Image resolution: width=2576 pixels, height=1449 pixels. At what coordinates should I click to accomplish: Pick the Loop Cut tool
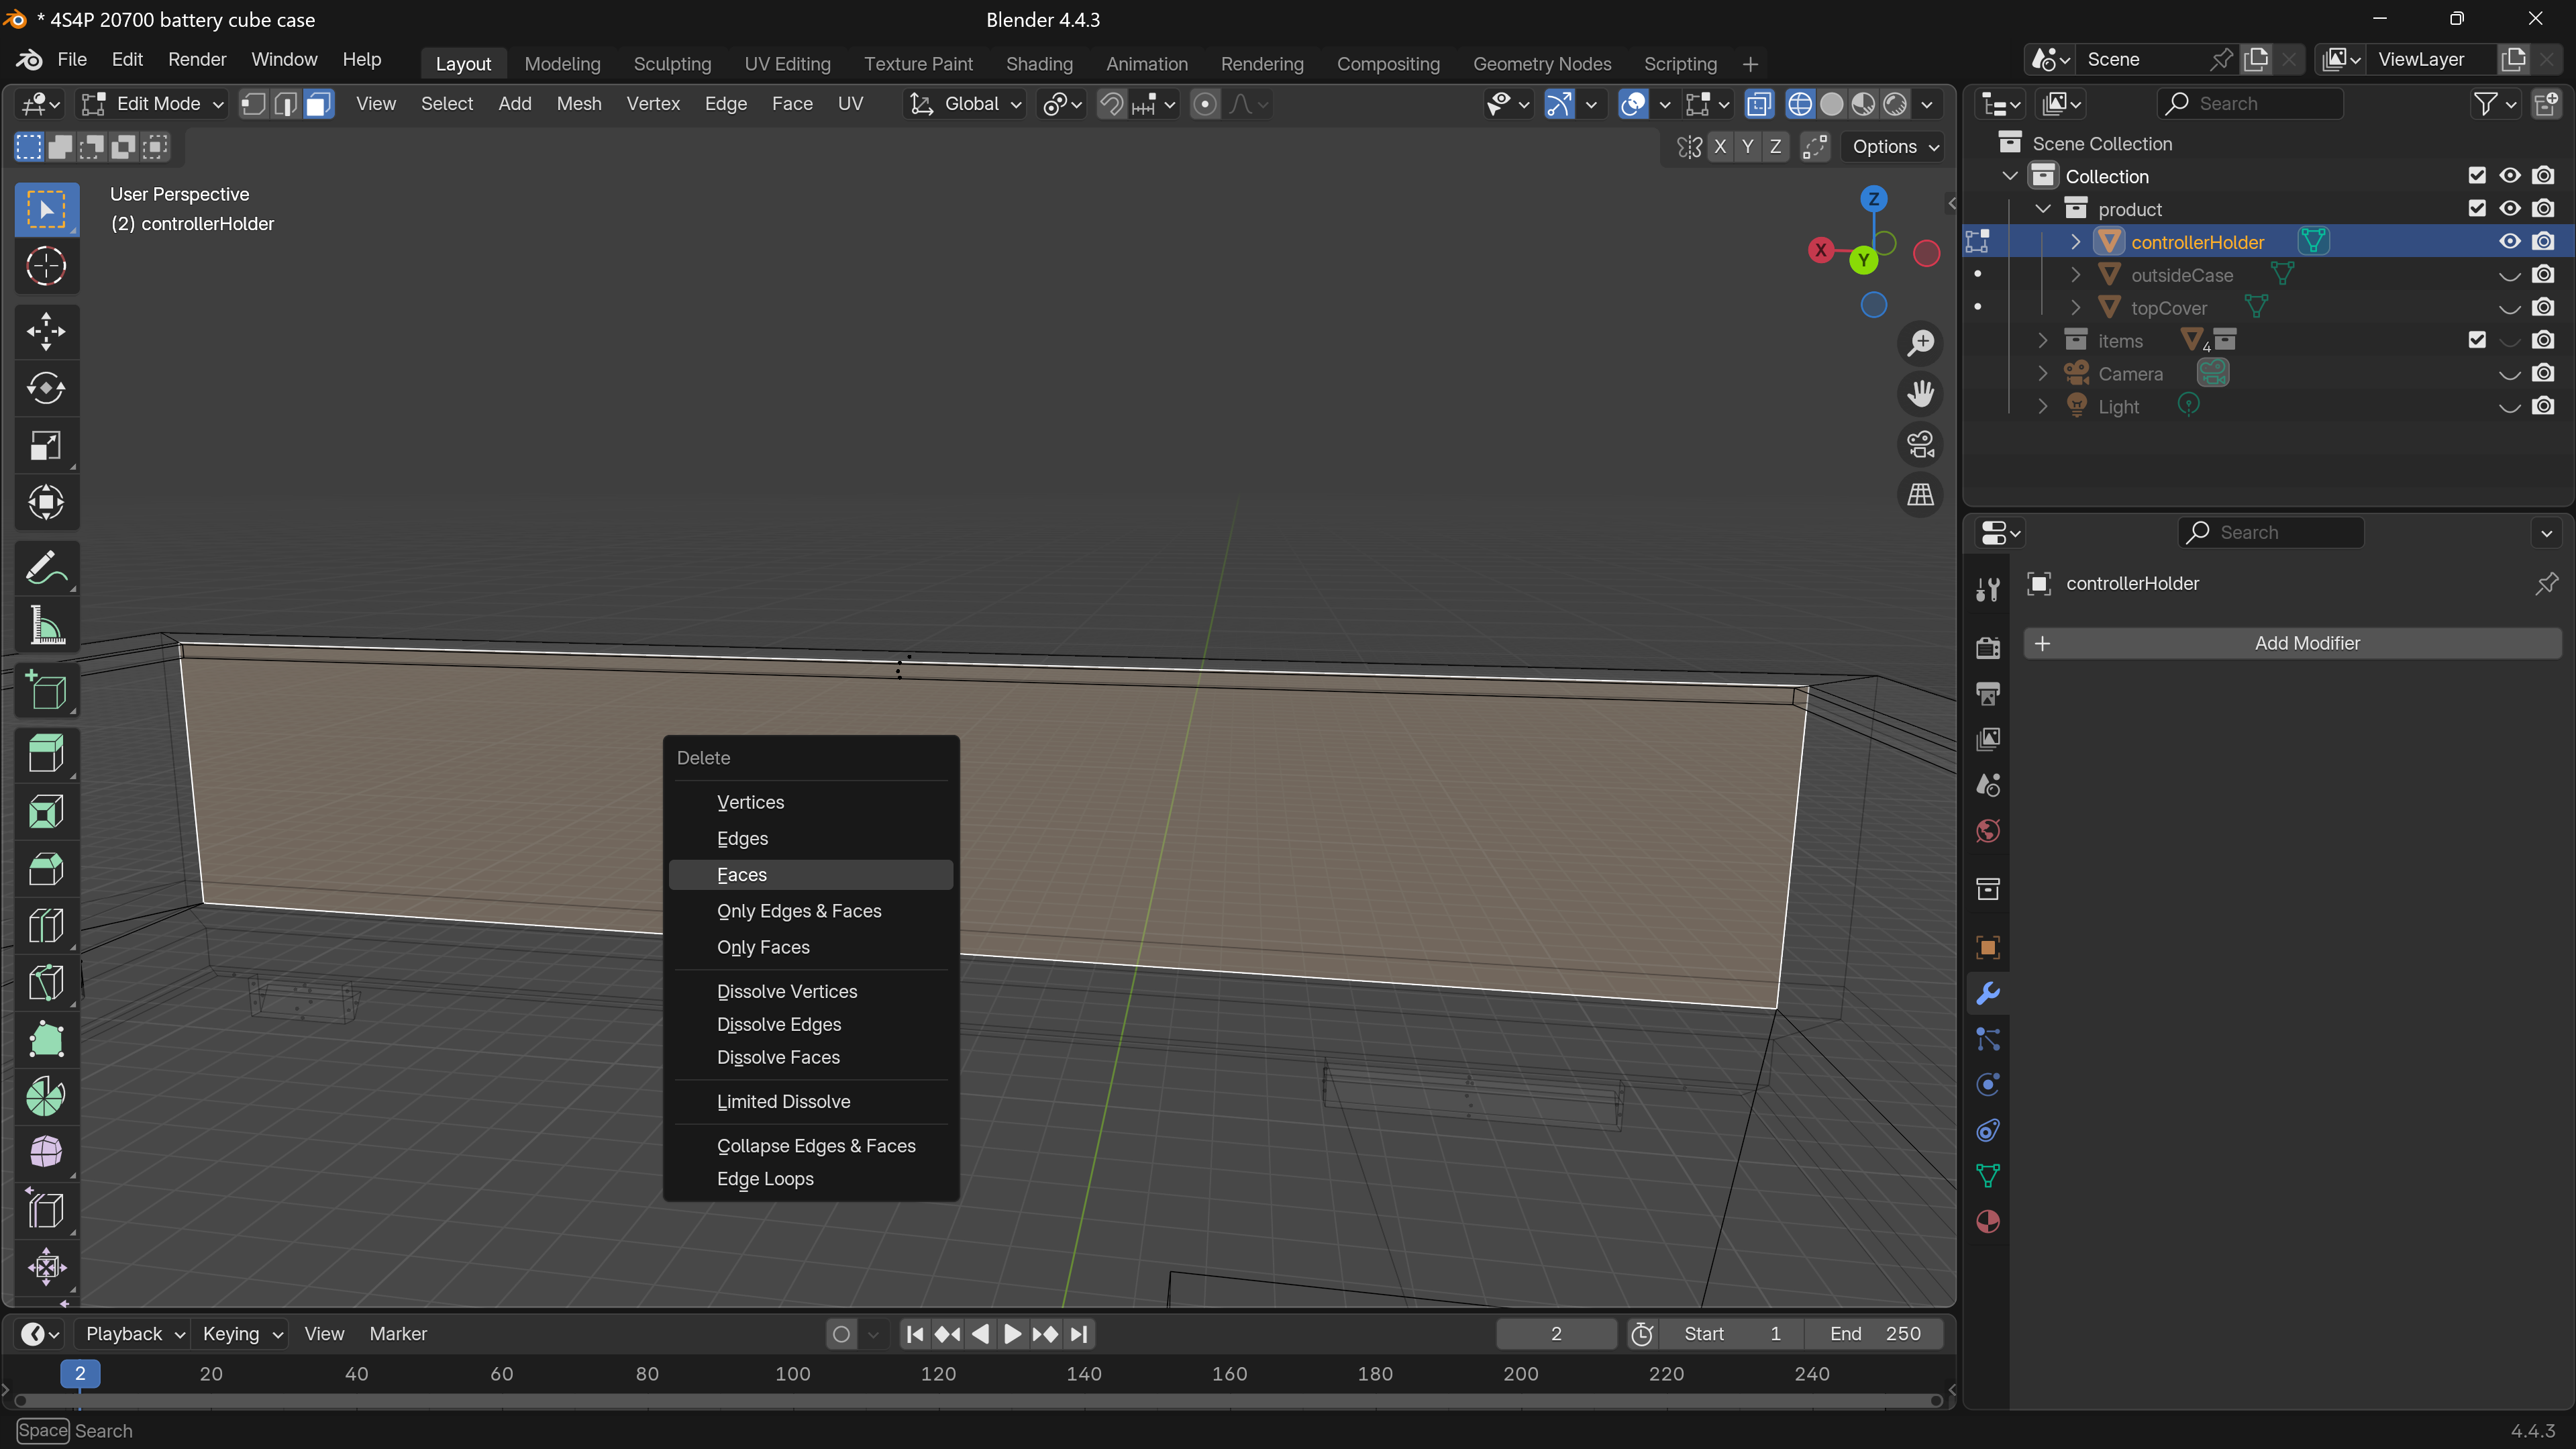tap(45, 925)
